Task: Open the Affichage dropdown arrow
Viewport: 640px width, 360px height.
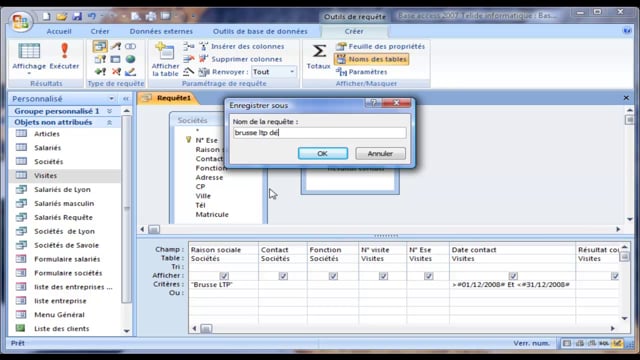Action: 29,74
